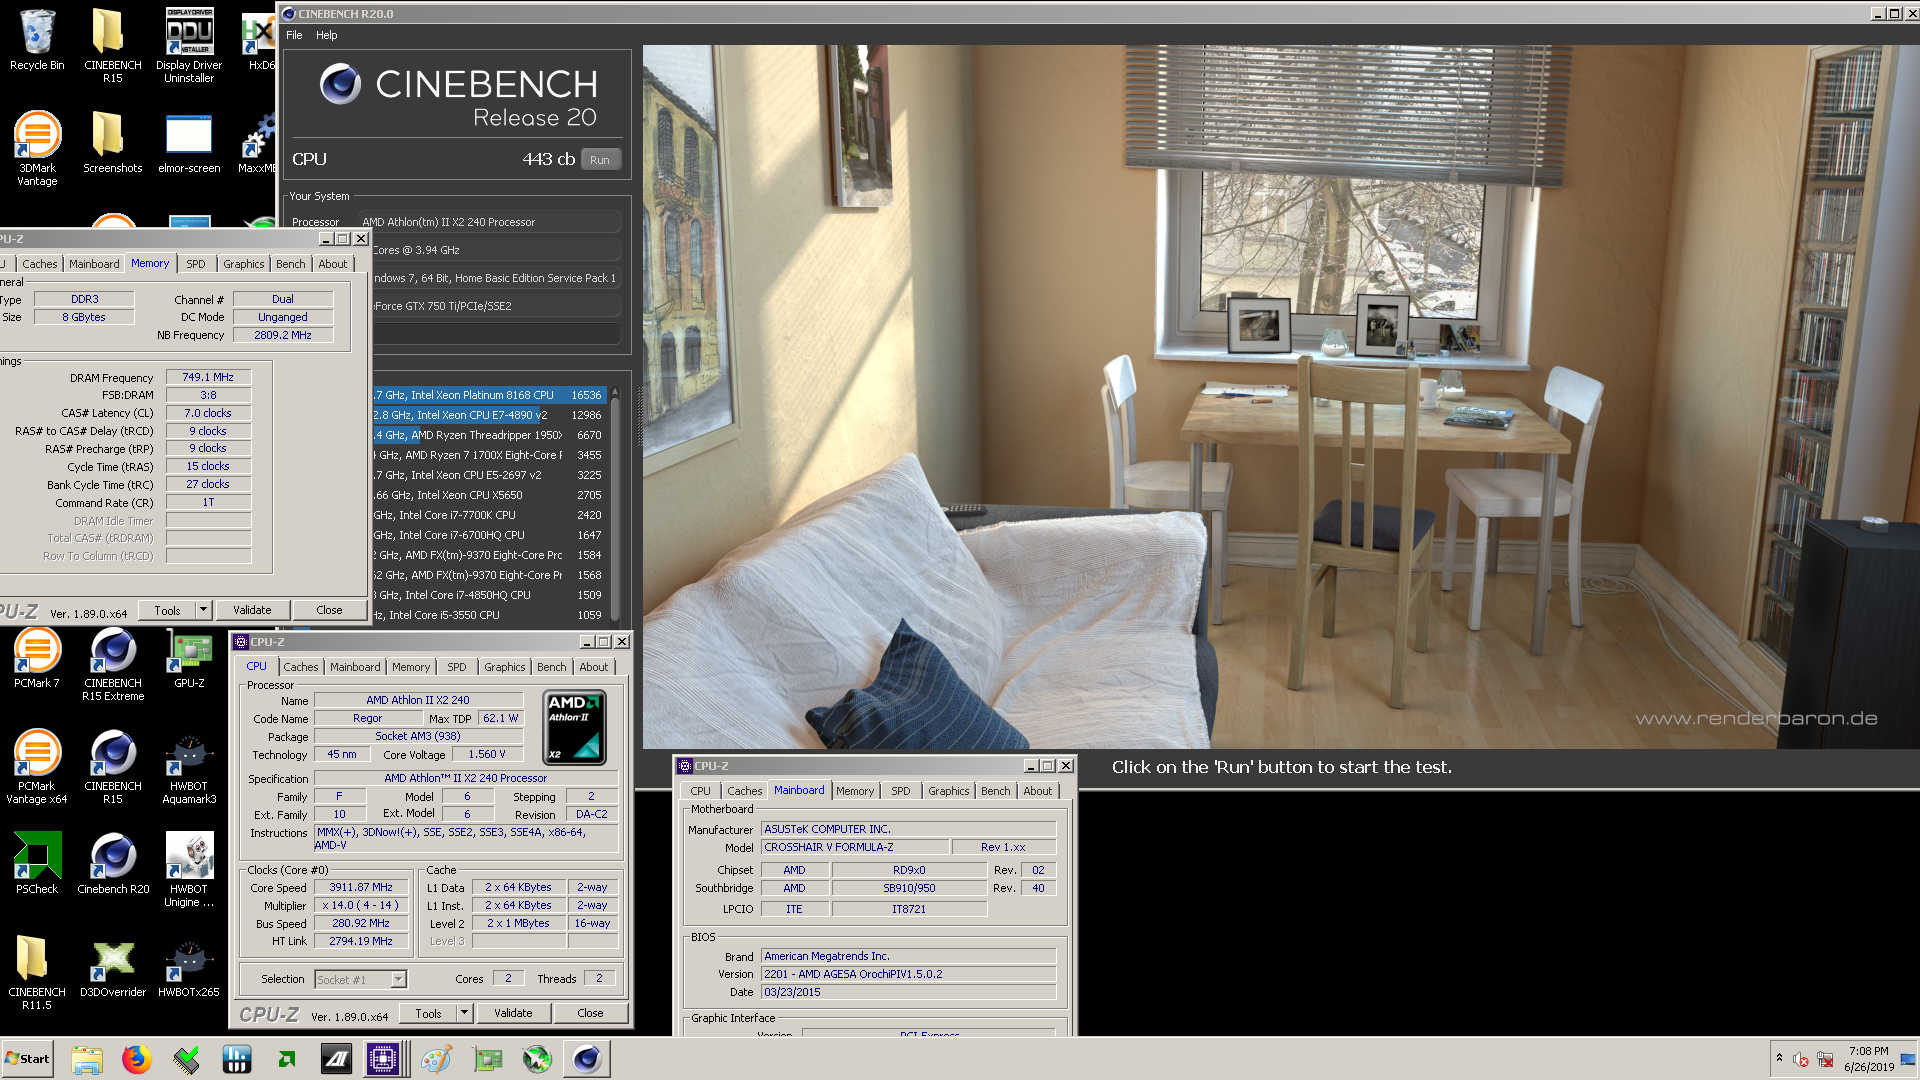
Task: Open CINEBENCH R11.5 folder icon
Action: pos(37,972)
